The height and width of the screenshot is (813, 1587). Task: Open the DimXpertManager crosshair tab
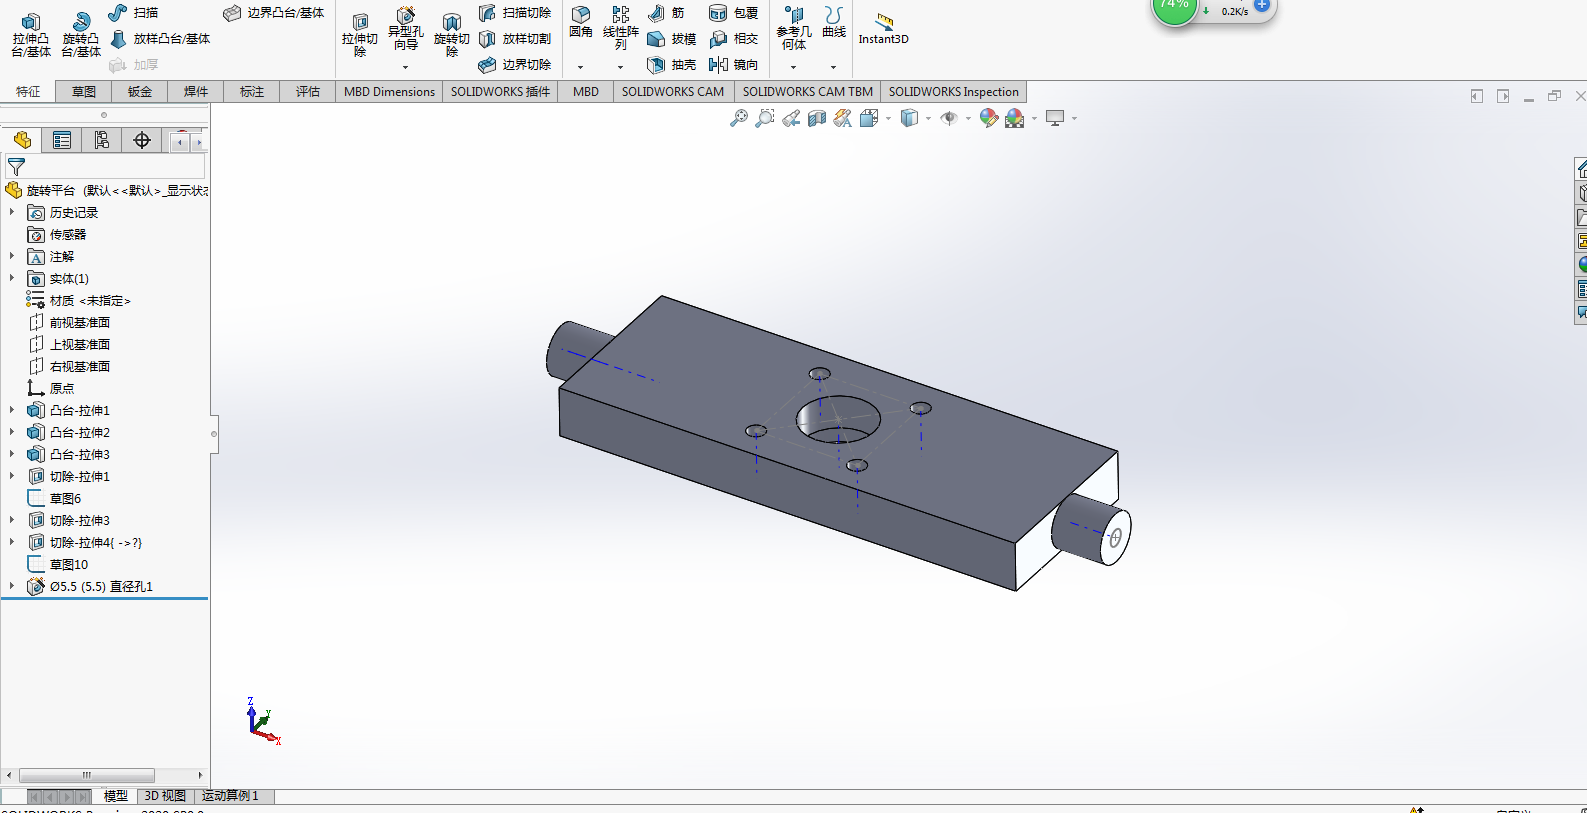pyautogui.click(x=142, y=140)
